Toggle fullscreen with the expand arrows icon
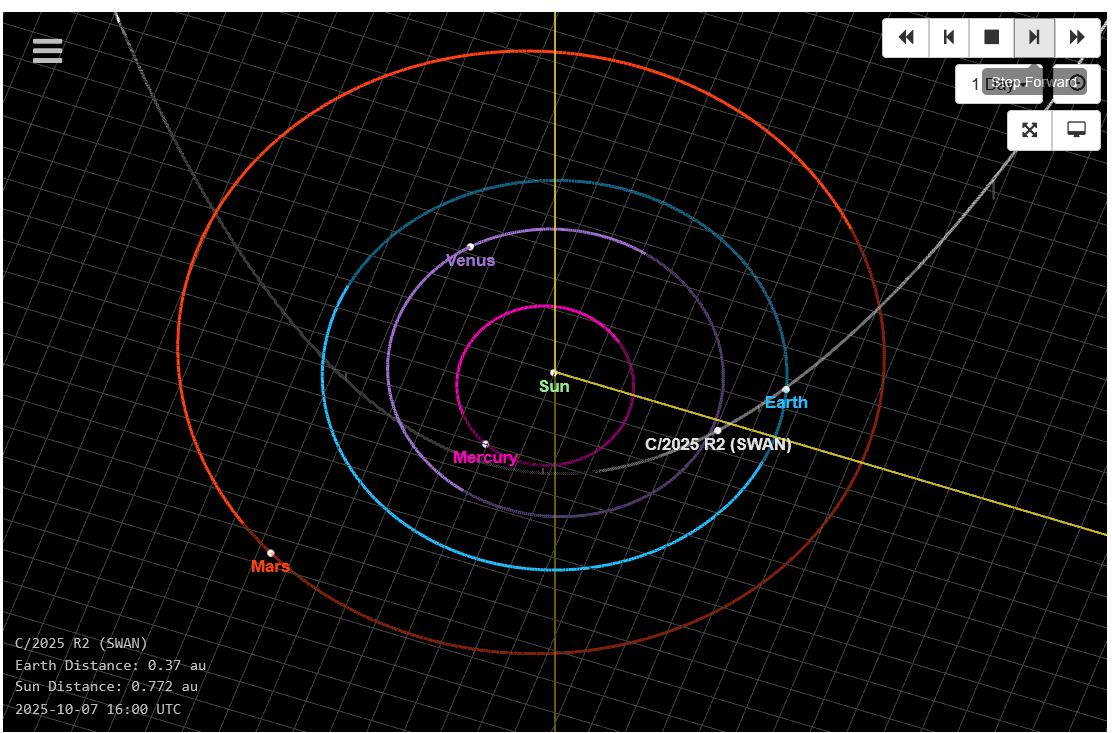 pyautogui.click(x=1030, y=130)
